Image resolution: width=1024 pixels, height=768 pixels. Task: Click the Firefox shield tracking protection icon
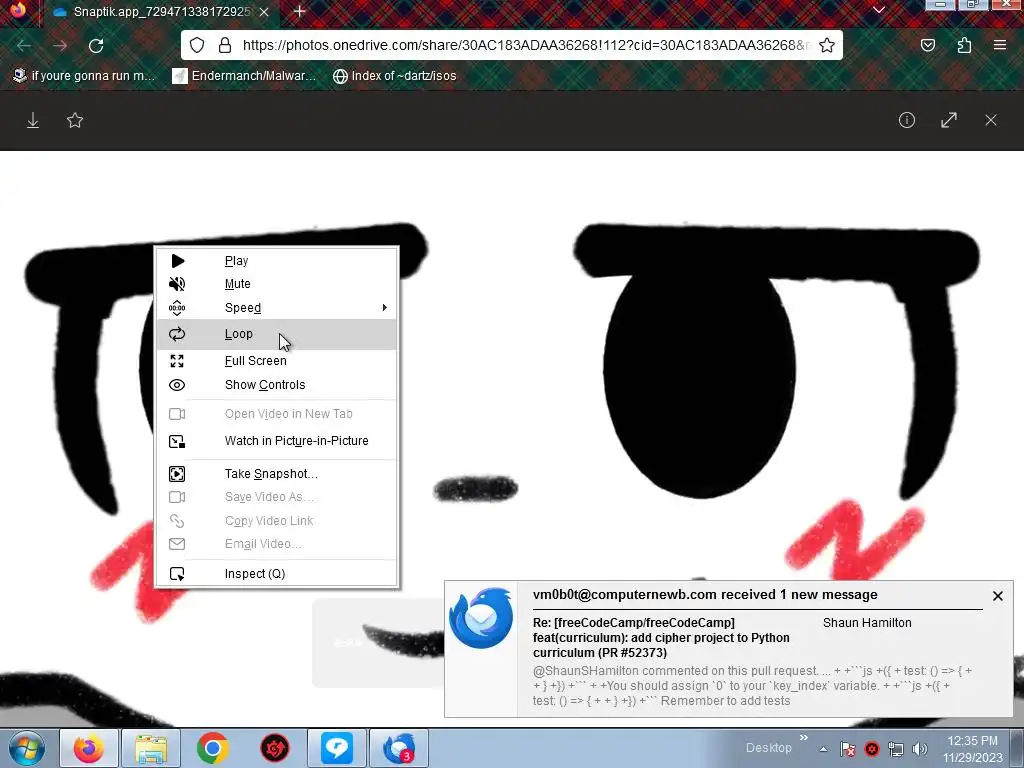click(x=197, y=45)
